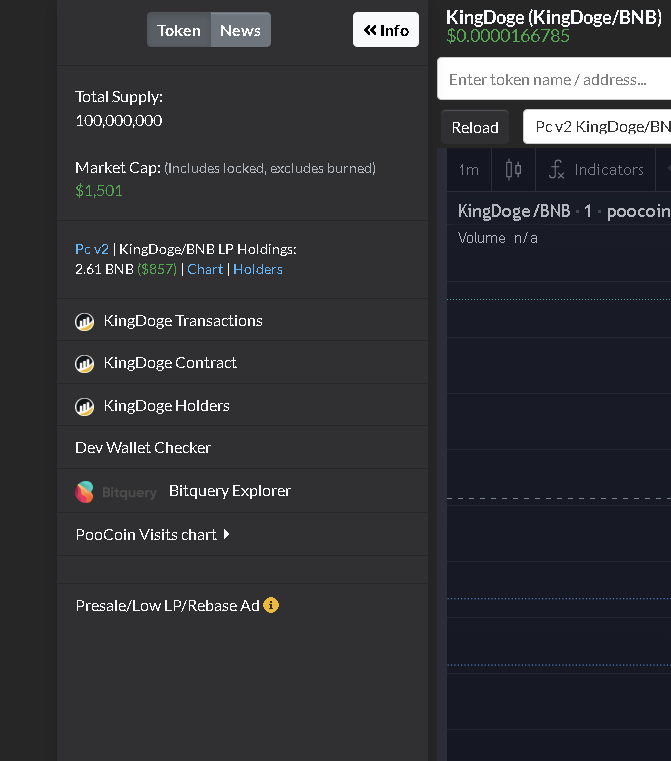This screenshot has width=671, height=761.
Task: Click the 2.61 BNB LP holdings value
Action: click(x=104, y=269)
